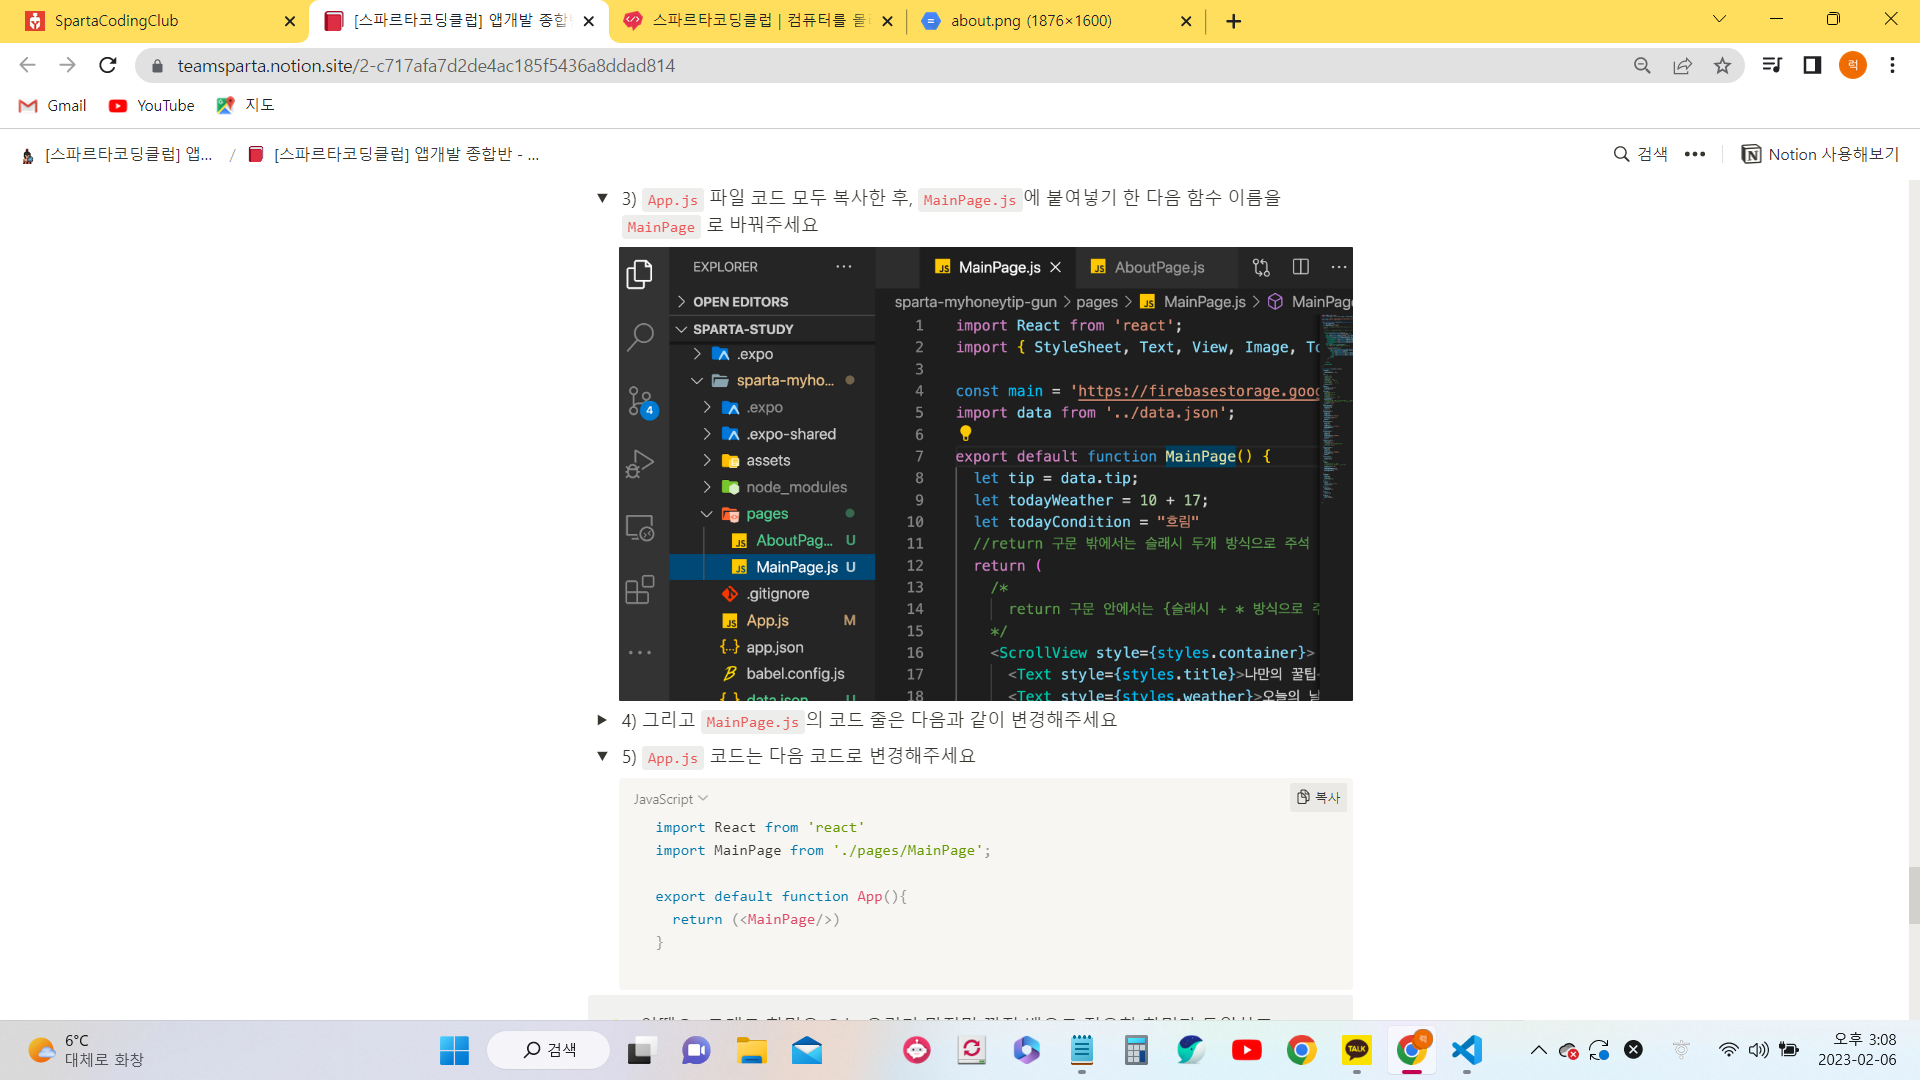Open KakaoTalk on taskbar
Image resolution: width=1920 pixels, height=1080 pixels.
(1356, 1050)
